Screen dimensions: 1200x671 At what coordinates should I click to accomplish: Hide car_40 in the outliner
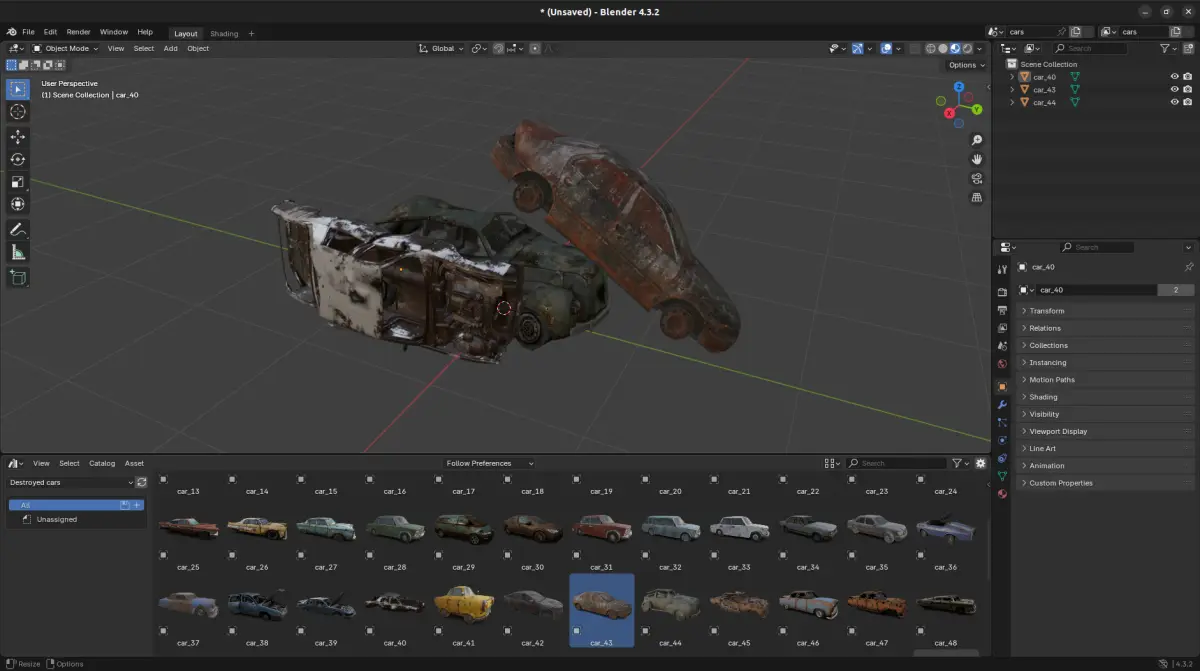pos(1174,77)
